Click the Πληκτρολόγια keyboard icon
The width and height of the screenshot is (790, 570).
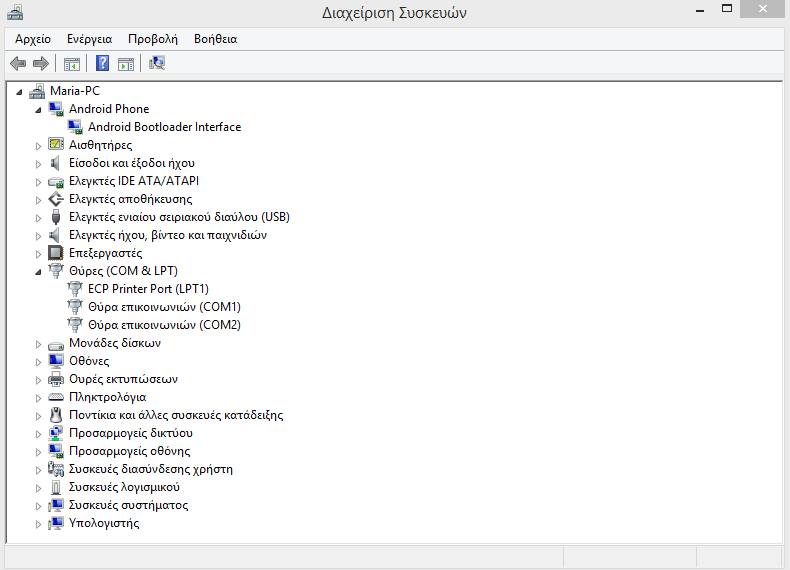[56, 397]
